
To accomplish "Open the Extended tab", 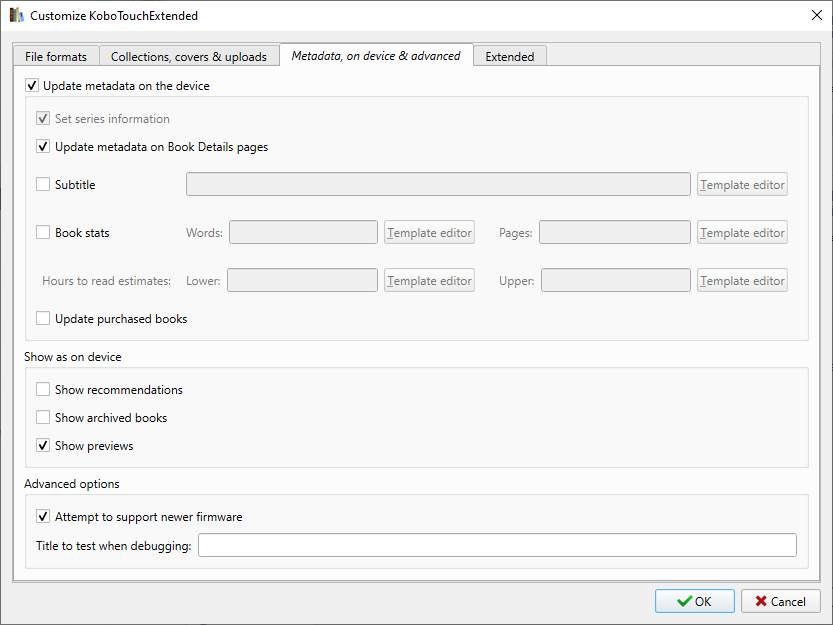I will tap(510, 57).
